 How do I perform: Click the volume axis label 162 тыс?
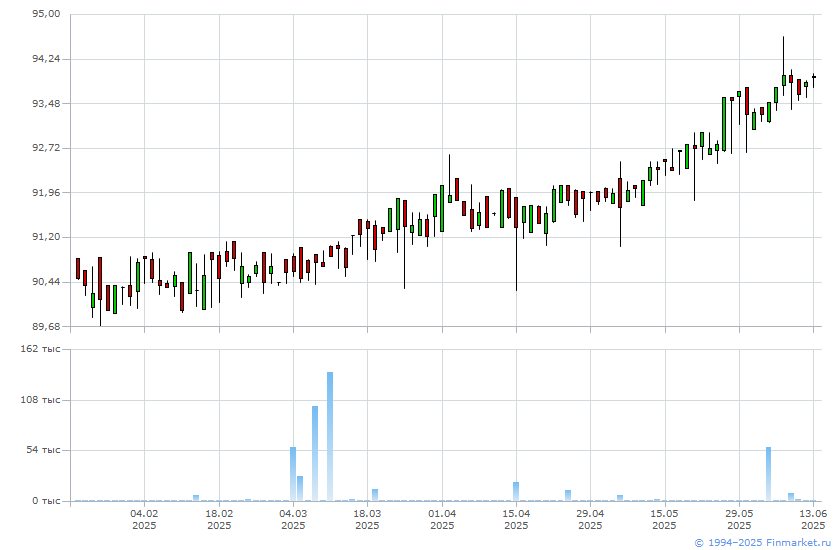coord(41,349)
